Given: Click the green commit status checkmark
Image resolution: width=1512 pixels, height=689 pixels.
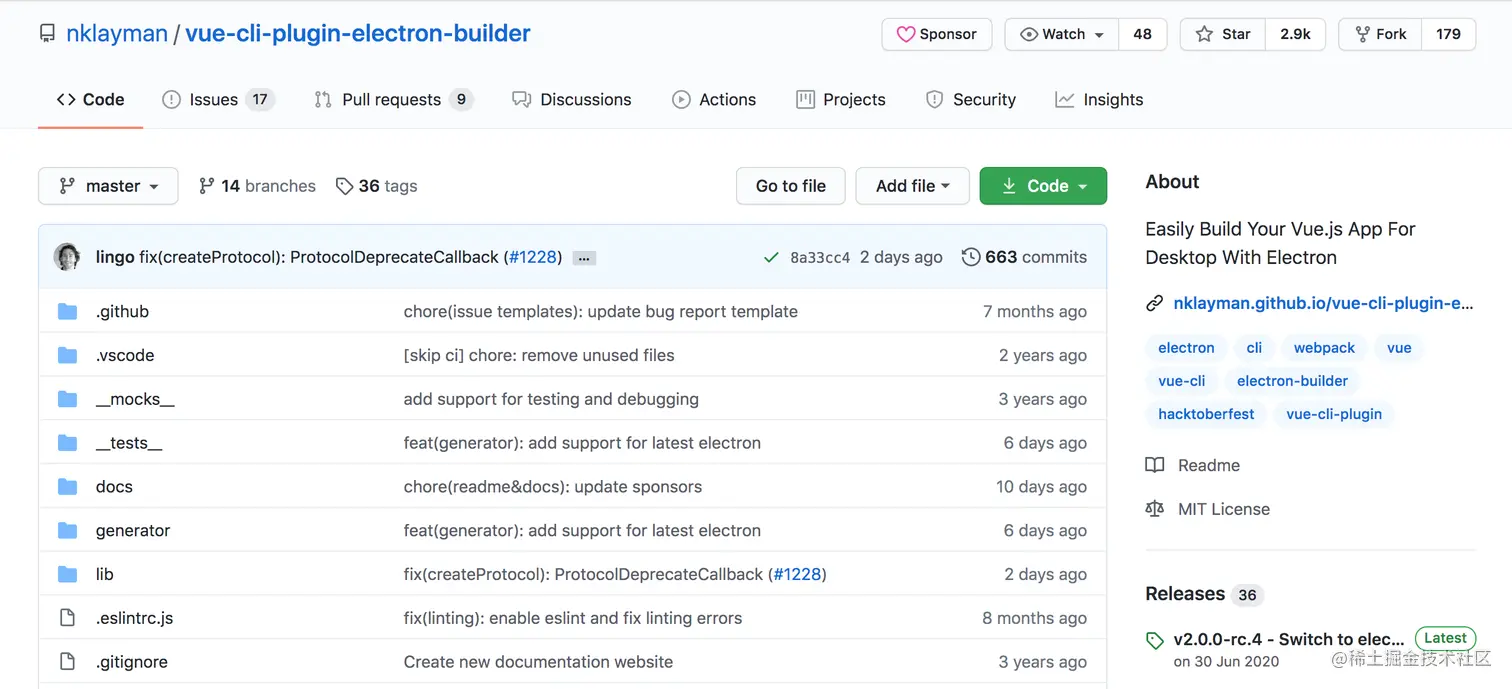Looking at the screenshot, I should click(x=770, y=257).
